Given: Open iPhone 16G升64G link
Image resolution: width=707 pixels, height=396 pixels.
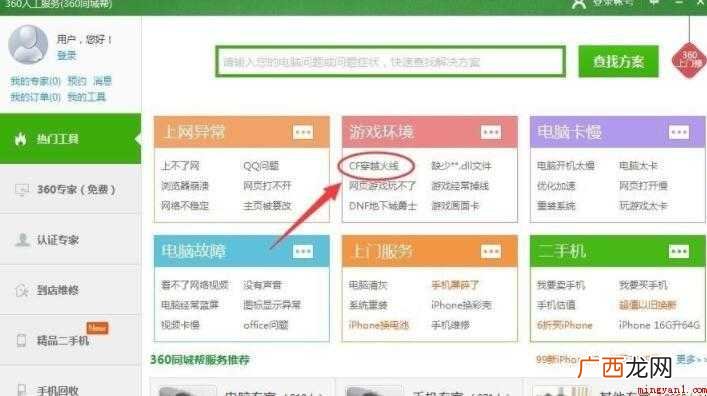Looking at the screenshot, I should pos(659,325).
